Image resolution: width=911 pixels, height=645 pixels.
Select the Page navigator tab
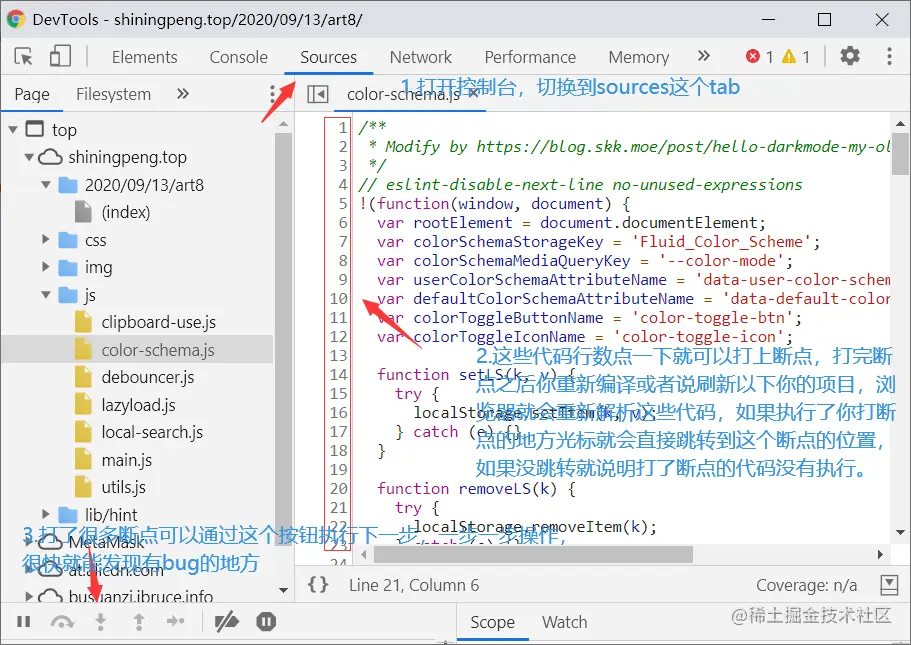click(32, 94)
